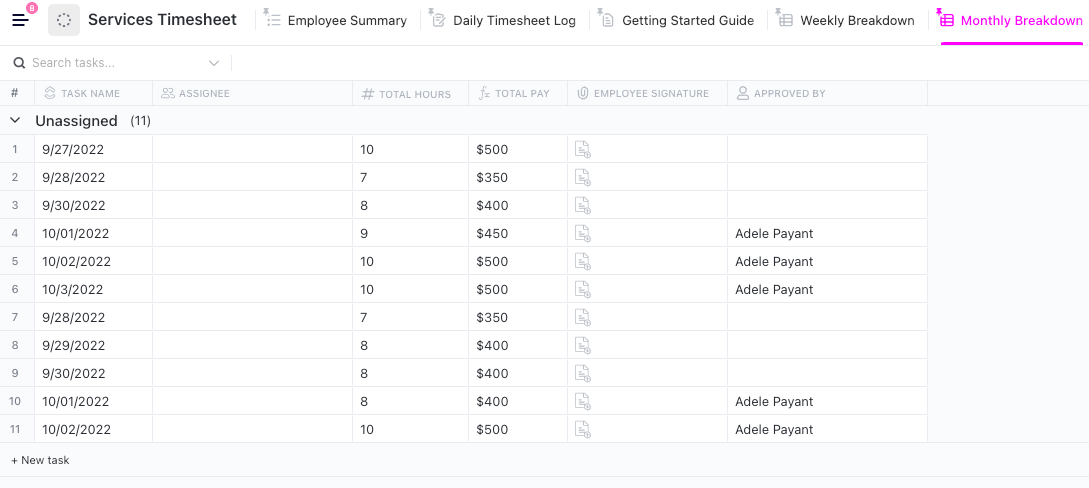Open the Daily Timesheet Log tab
This screenshot has height=488, width=1089.
pyautogui.click(x=514, y=20)
